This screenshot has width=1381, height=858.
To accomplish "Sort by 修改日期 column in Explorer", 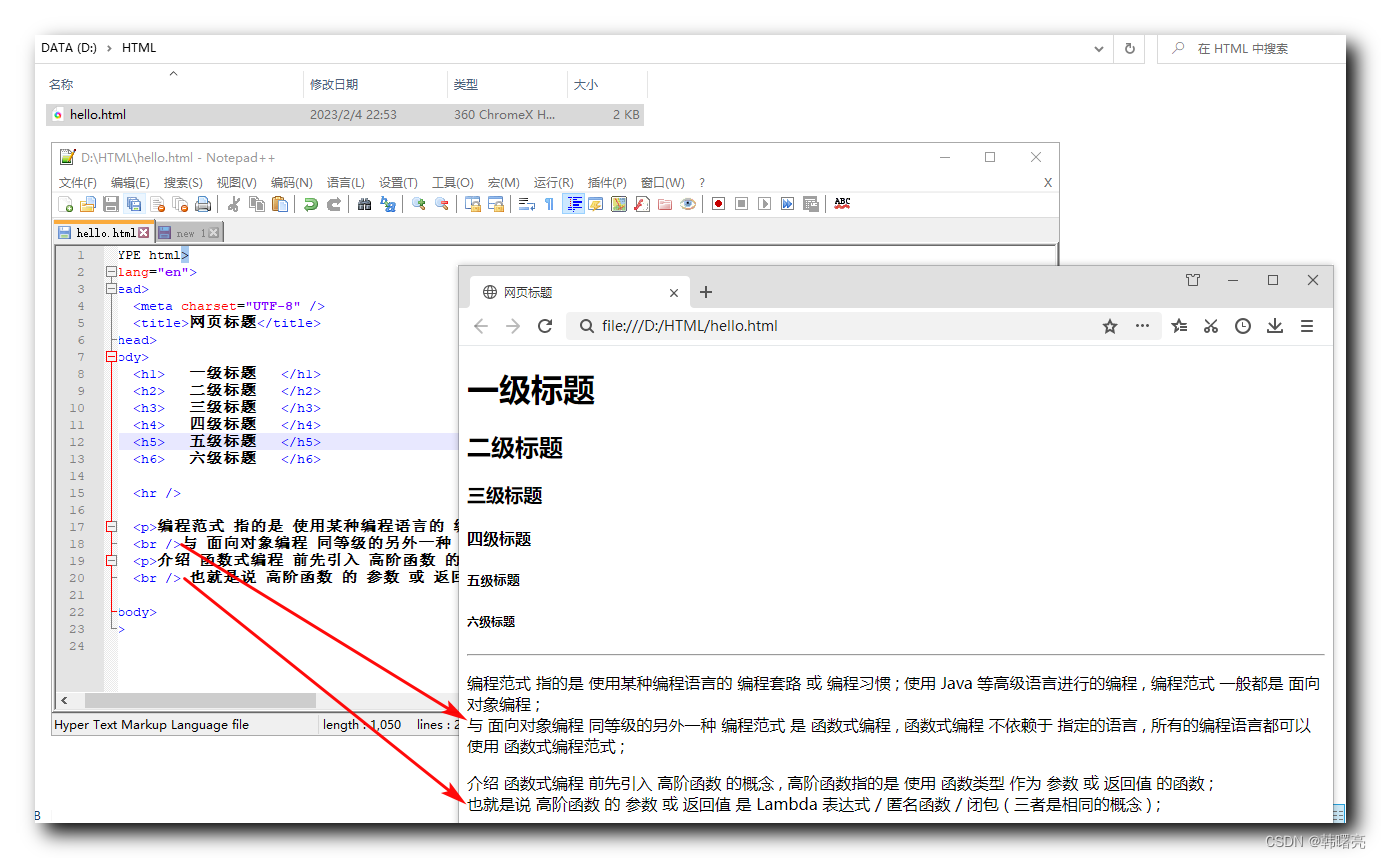I will pyautogui.click(x=375, y=85).
